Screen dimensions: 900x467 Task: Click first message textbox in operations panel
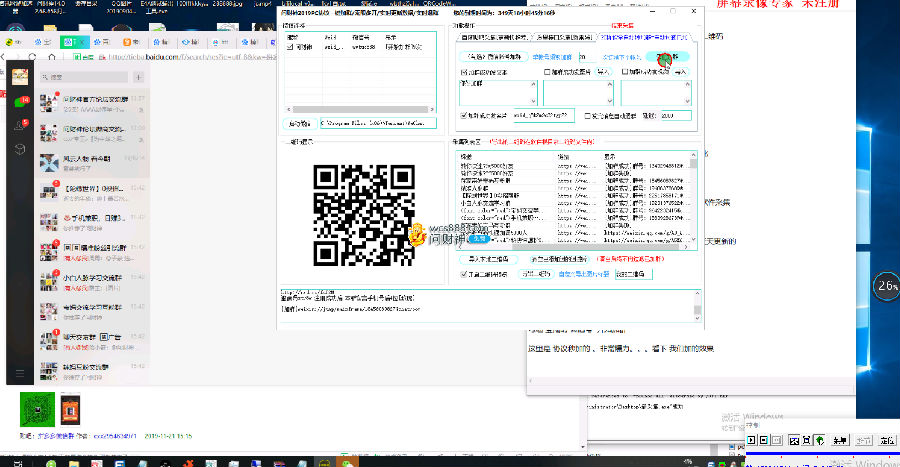498,92
